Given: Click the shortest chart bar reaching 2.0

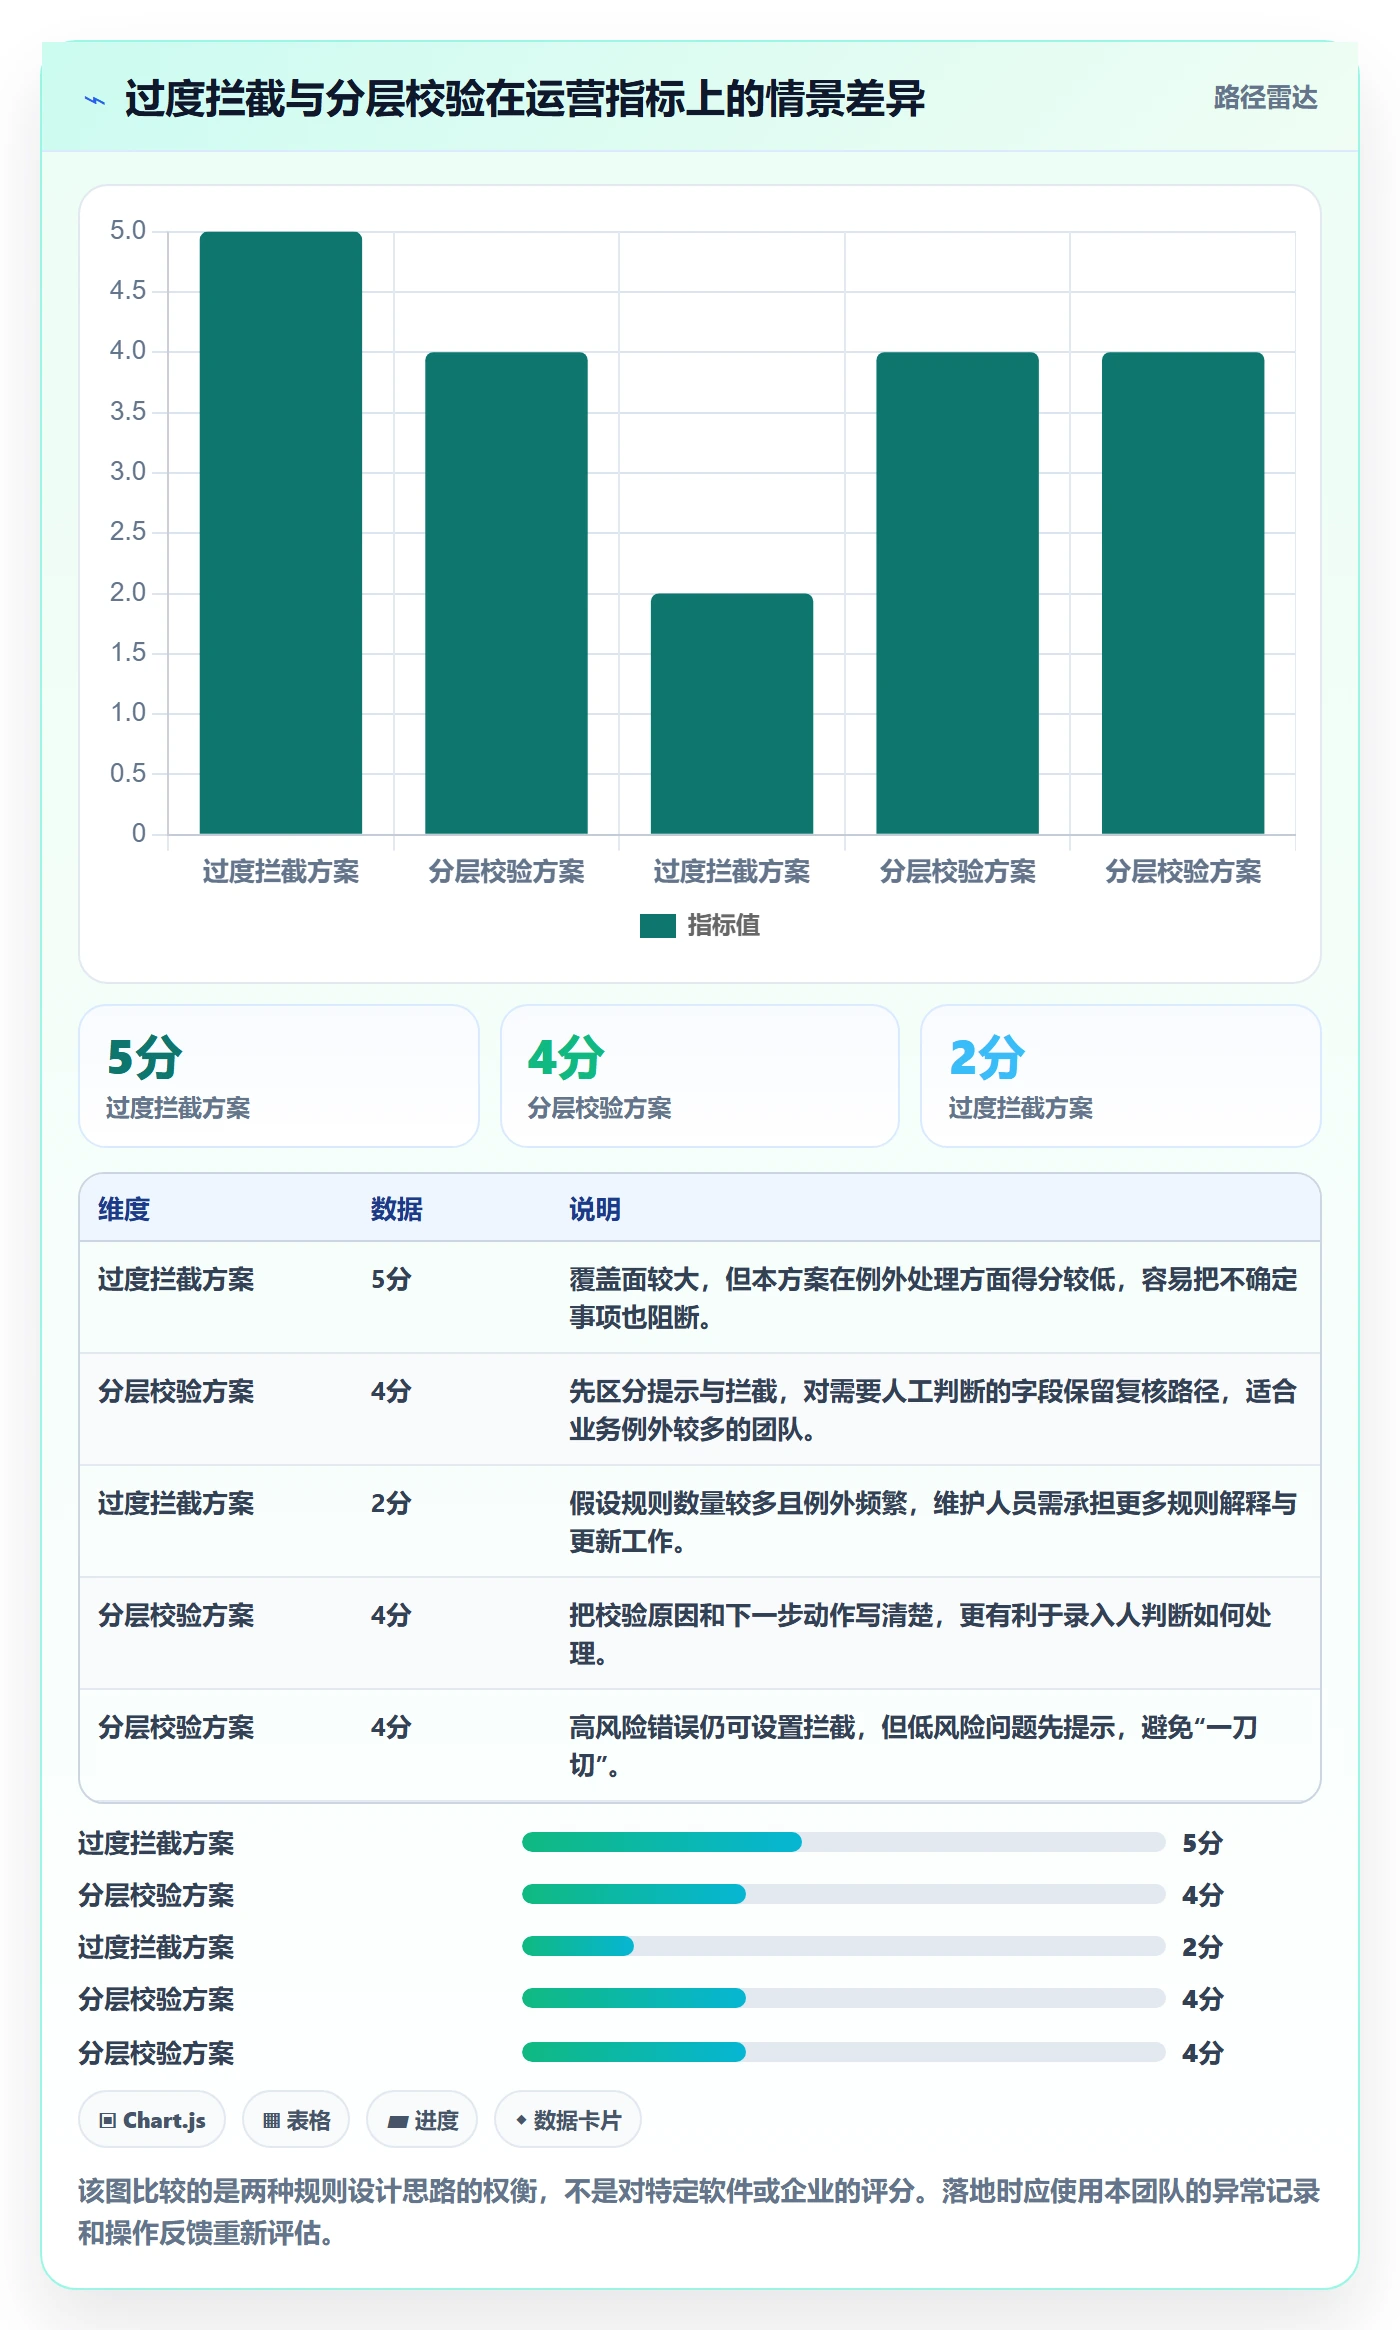Looking at the screenshot, I should point(732,713).
